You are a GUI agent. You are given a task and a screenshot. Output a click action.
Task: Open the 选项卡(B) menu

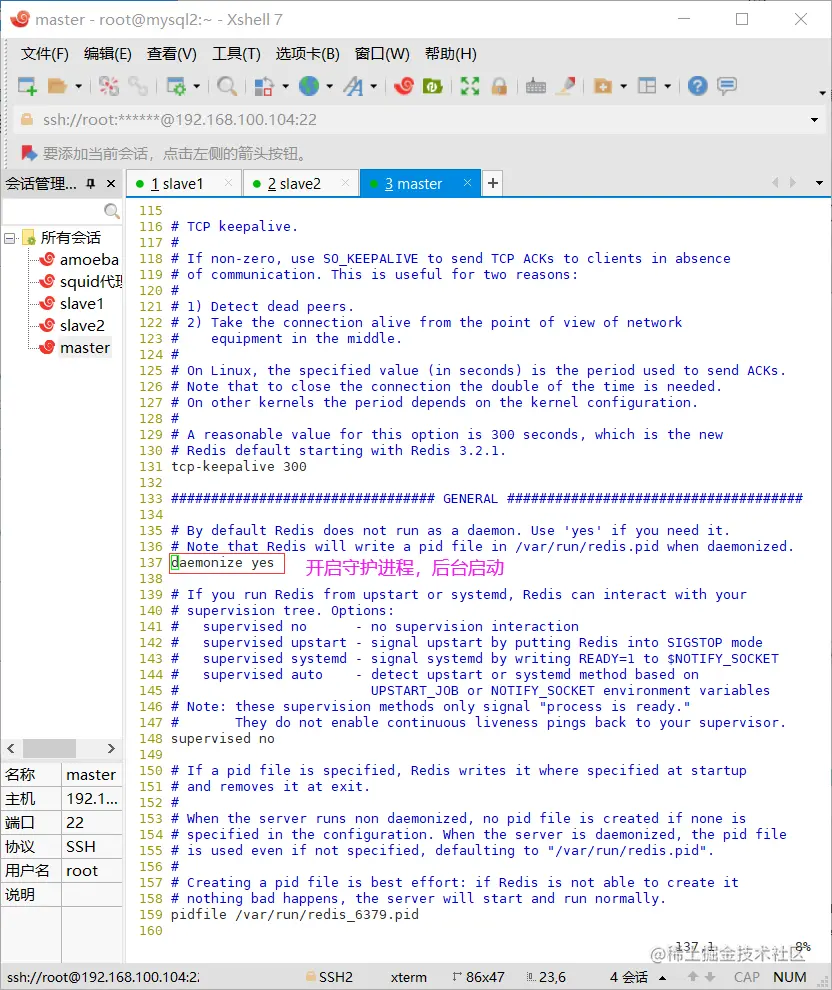point(307,54)
